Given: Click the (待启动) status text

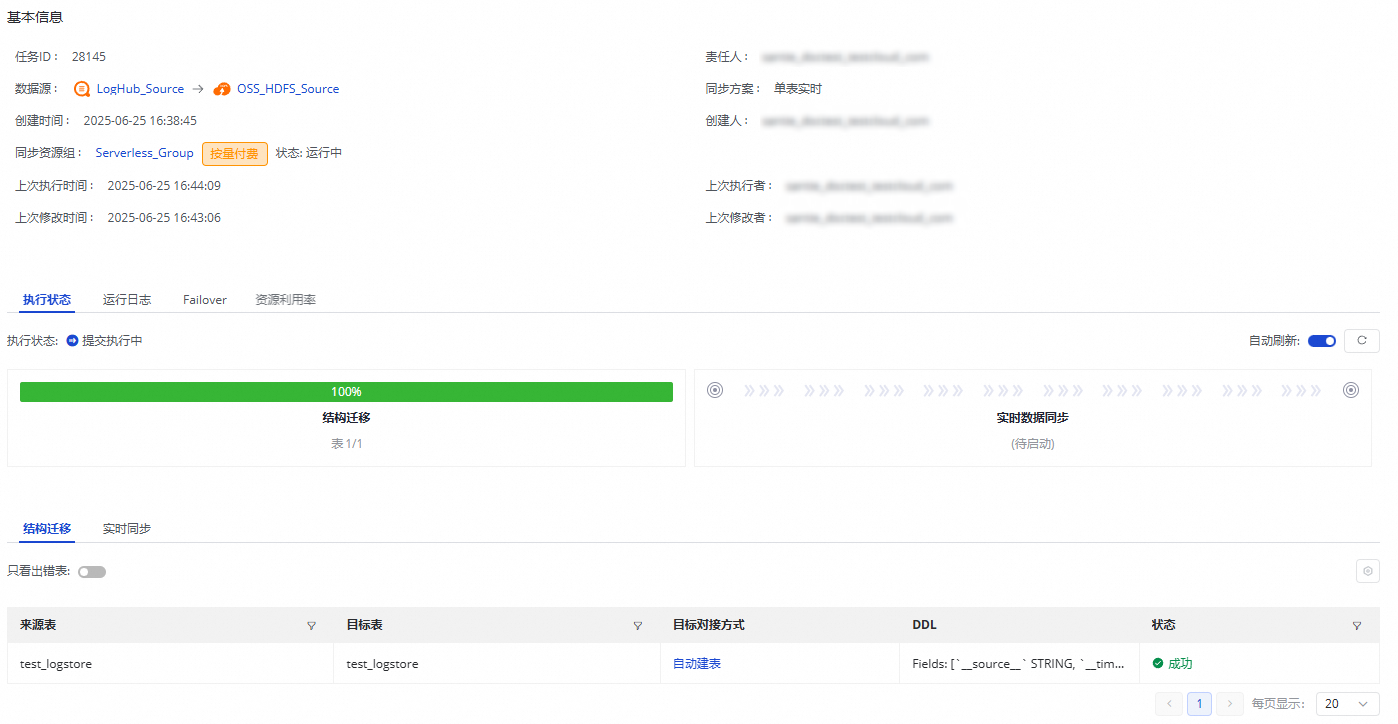Looking at the screenshot, I should point(1033,443).
